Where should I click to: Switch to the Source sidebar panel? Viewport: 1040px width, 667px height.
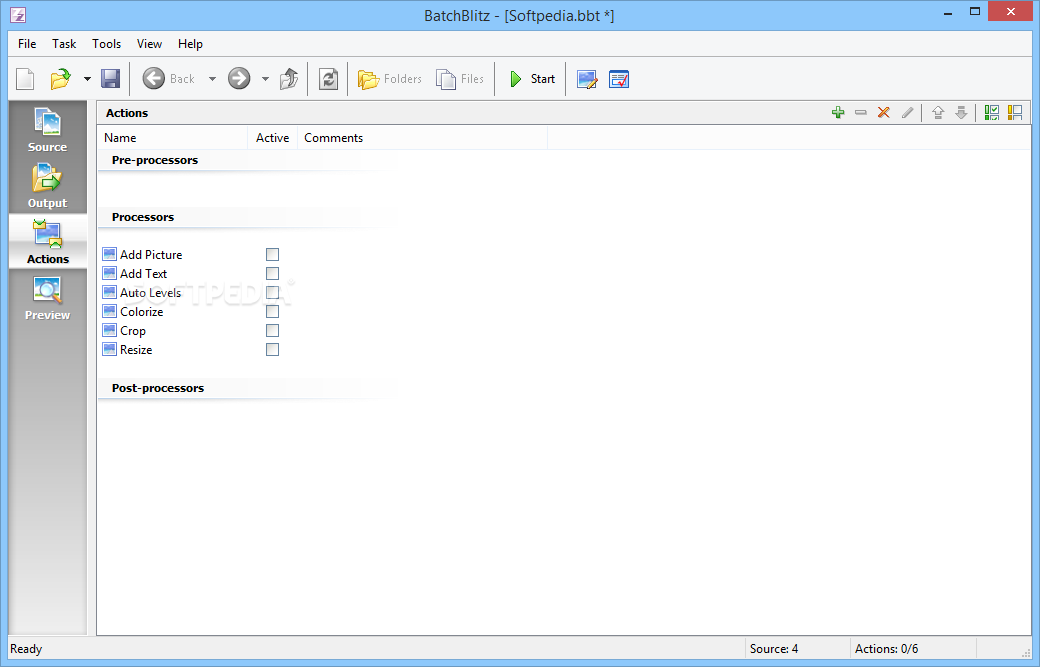48,130
